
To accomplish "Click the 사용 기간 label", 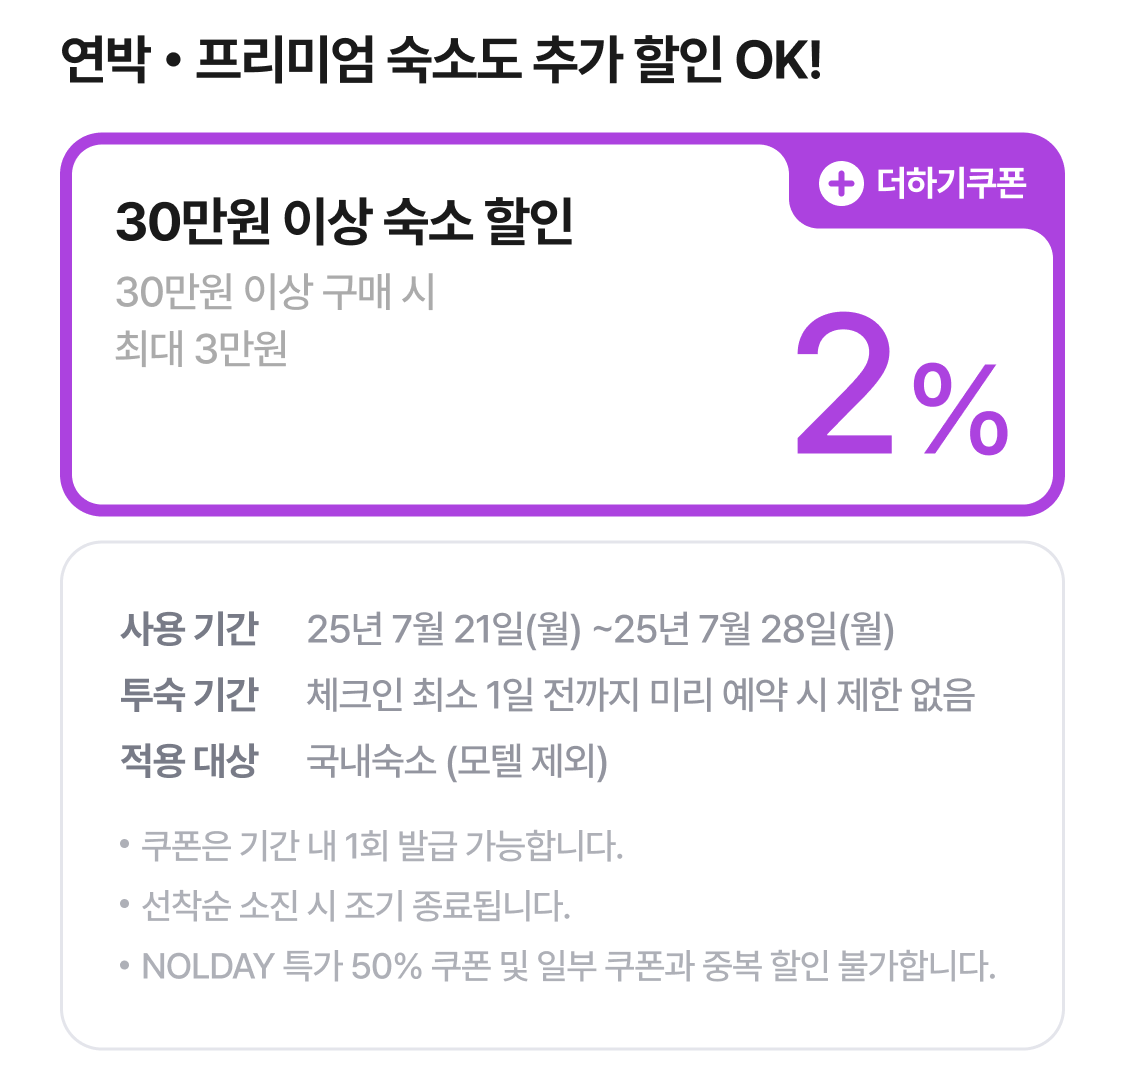I will [x=189, y=629].
